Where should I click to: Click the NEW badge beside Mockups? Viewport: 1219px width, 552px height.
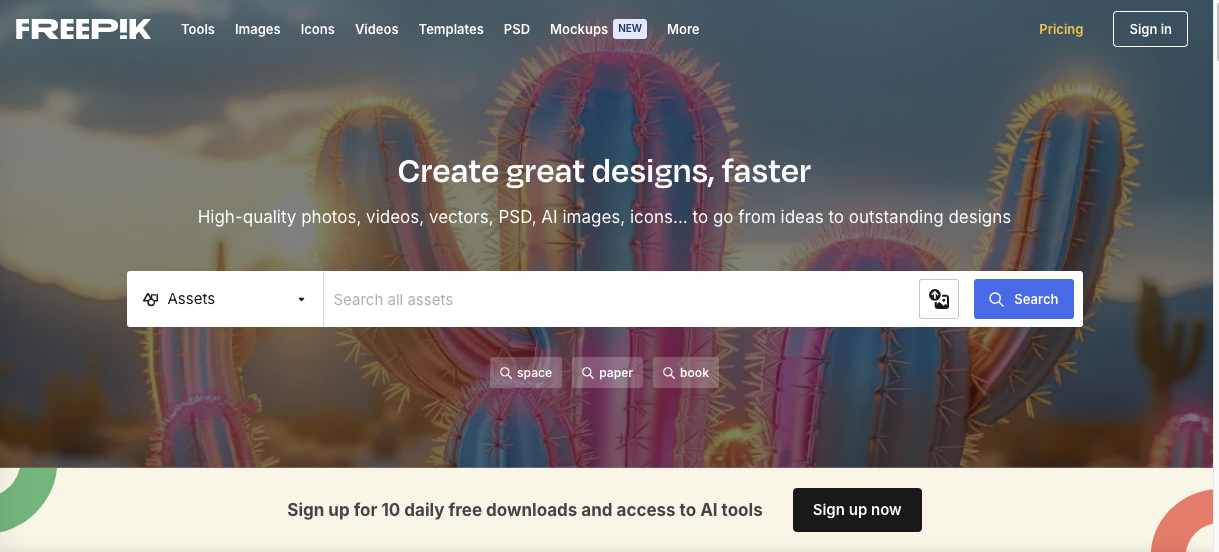(x=630, y=29)
